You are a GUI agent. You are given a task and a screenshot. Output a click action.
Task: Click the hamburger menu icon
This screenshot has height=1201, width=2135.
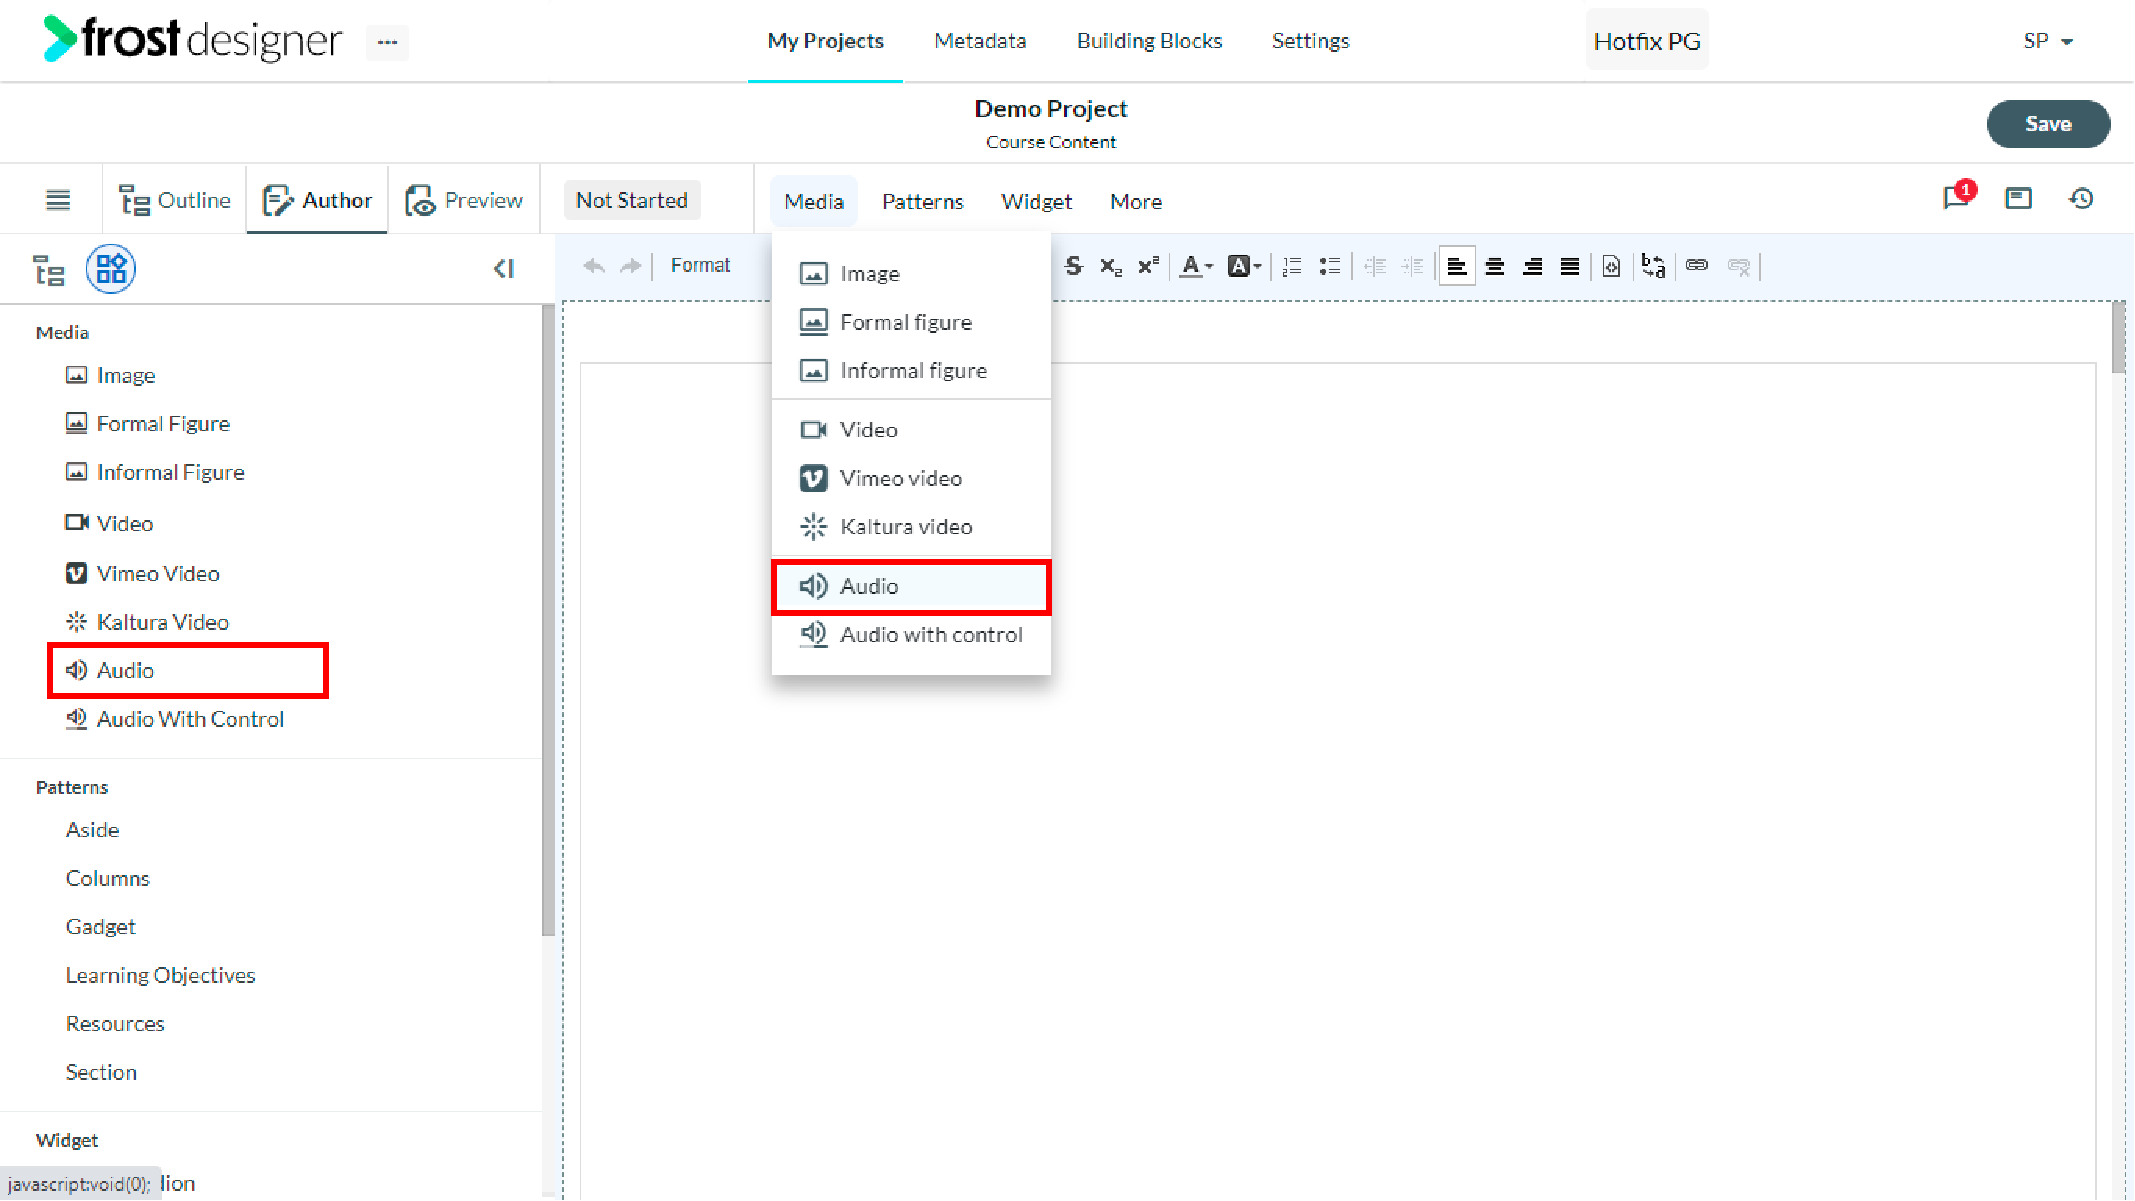58,200
